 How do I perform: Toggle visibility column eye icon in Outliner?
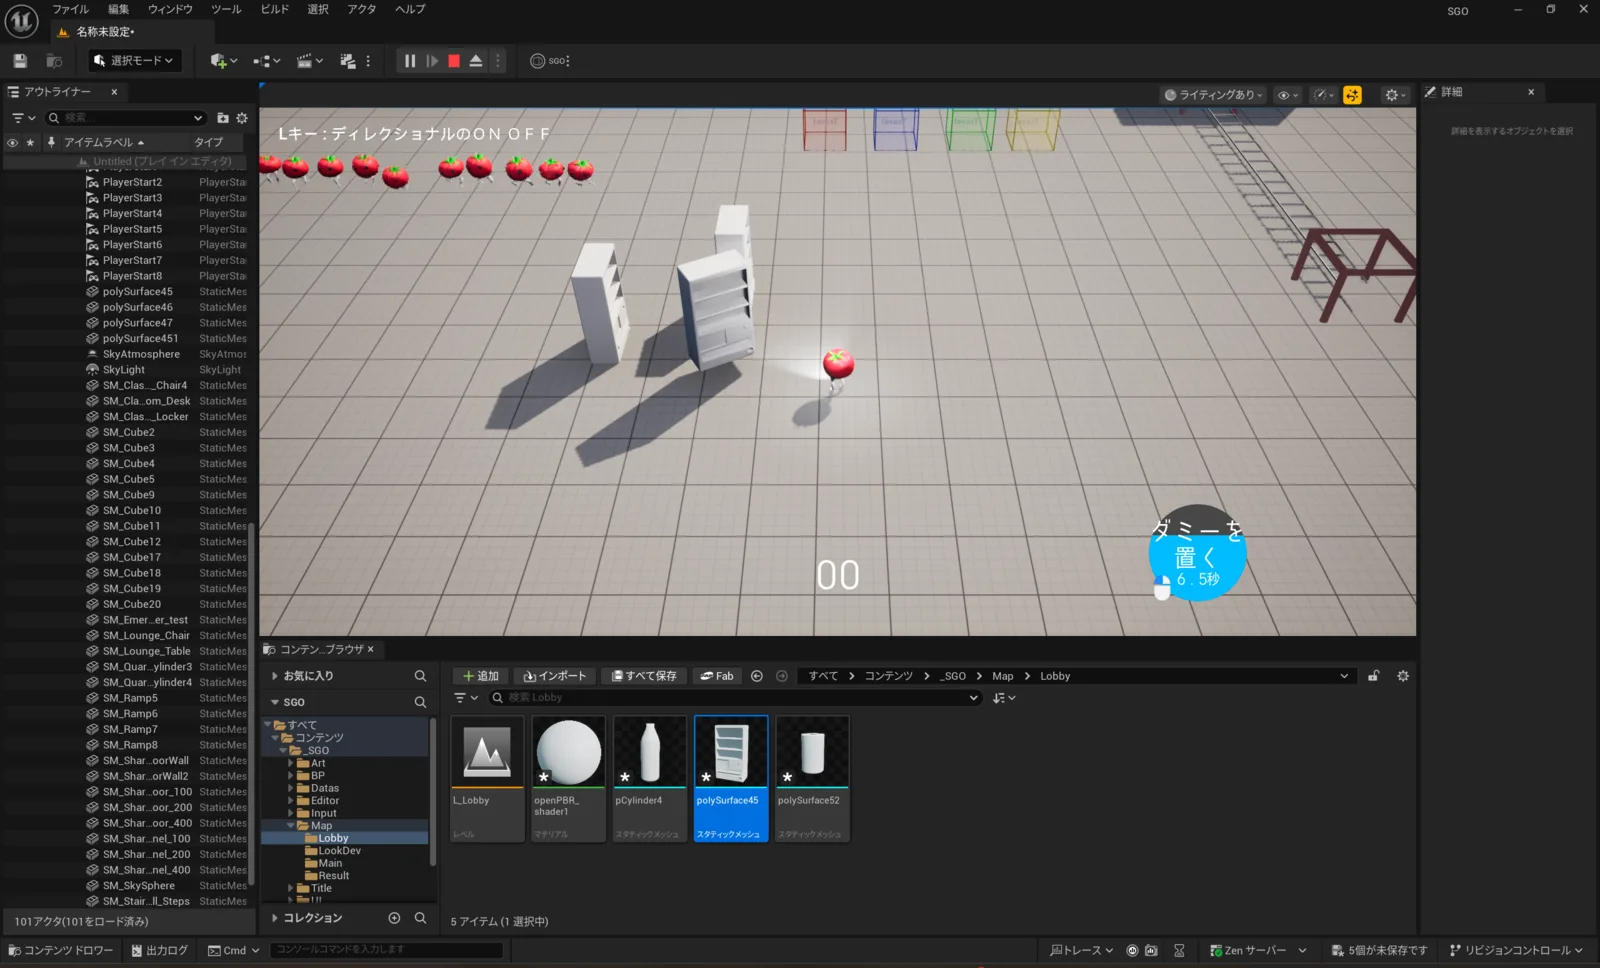[x=12, y=143]
